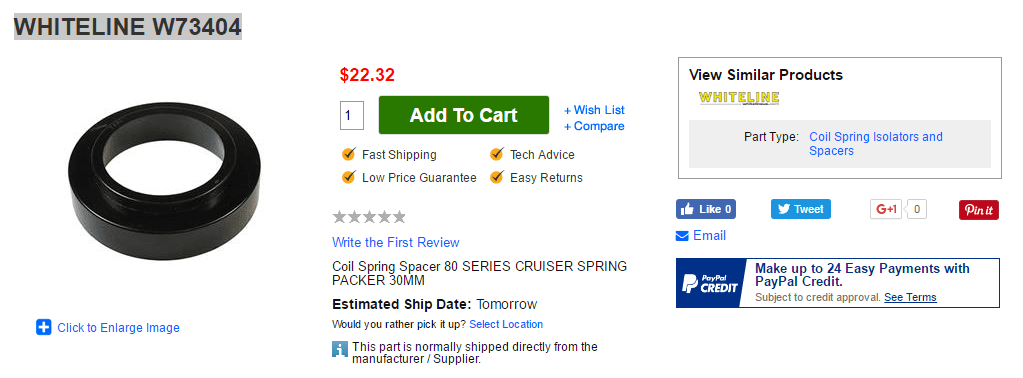Click the Email envelope icon
Viewport: 1023px width, 378px height.
682,236
